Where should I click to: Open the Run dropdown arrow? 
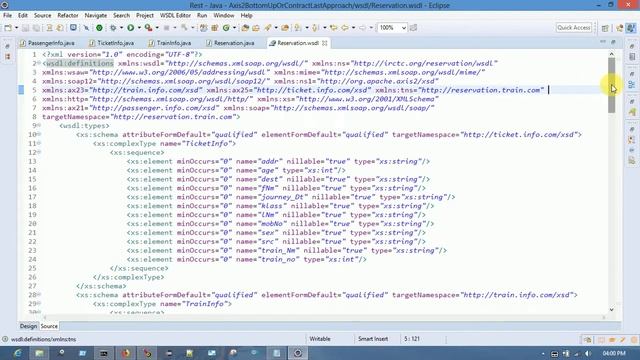pos(139,28)
